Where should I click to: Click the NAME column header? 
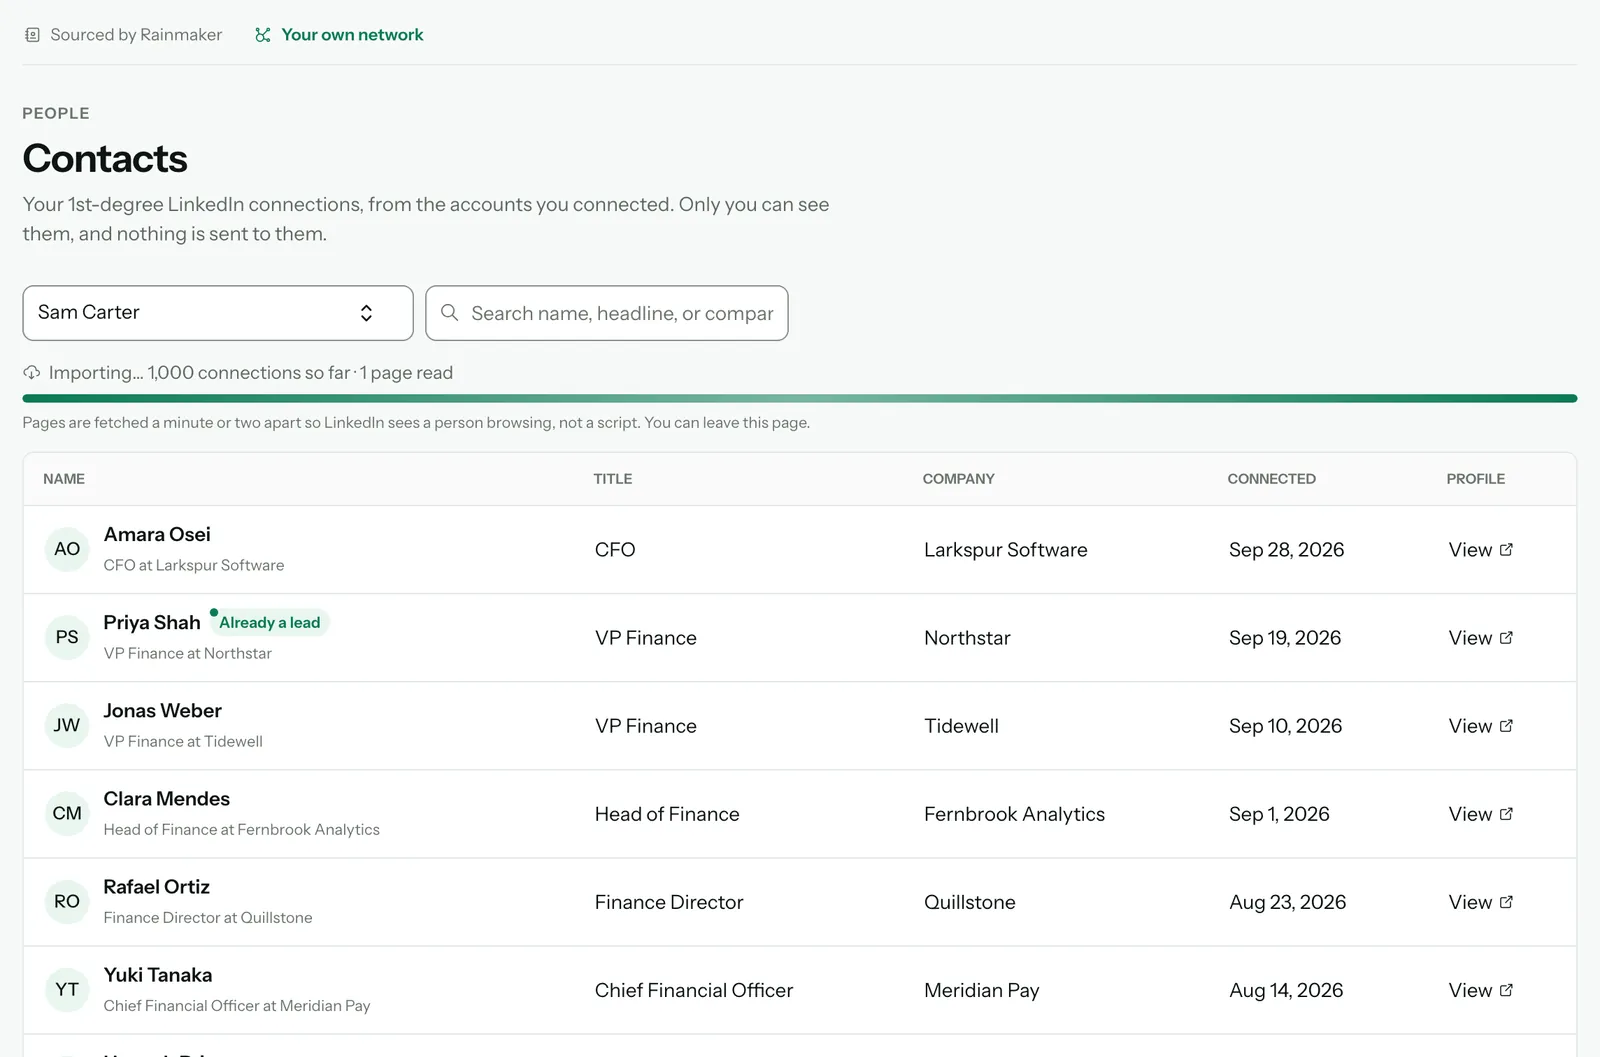64,479
